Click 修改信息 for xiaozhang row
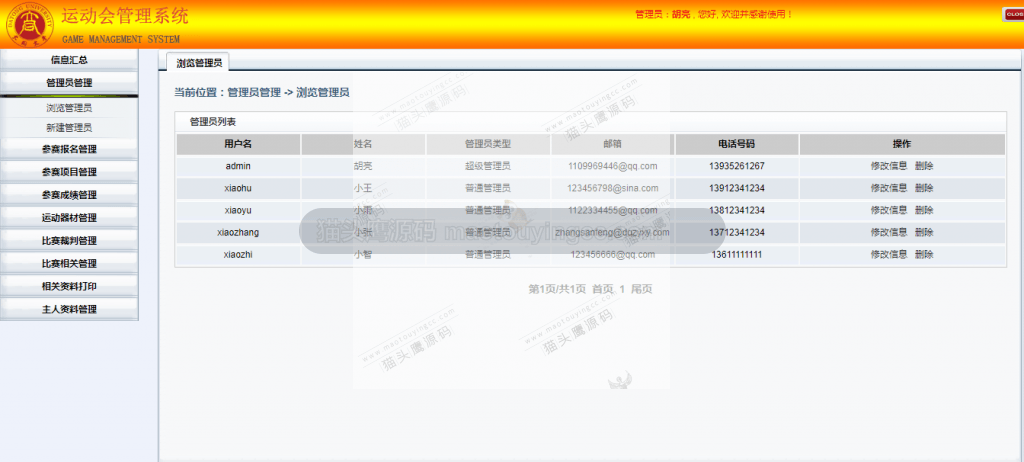This screenshot has width=1024, height=462. 889,232
